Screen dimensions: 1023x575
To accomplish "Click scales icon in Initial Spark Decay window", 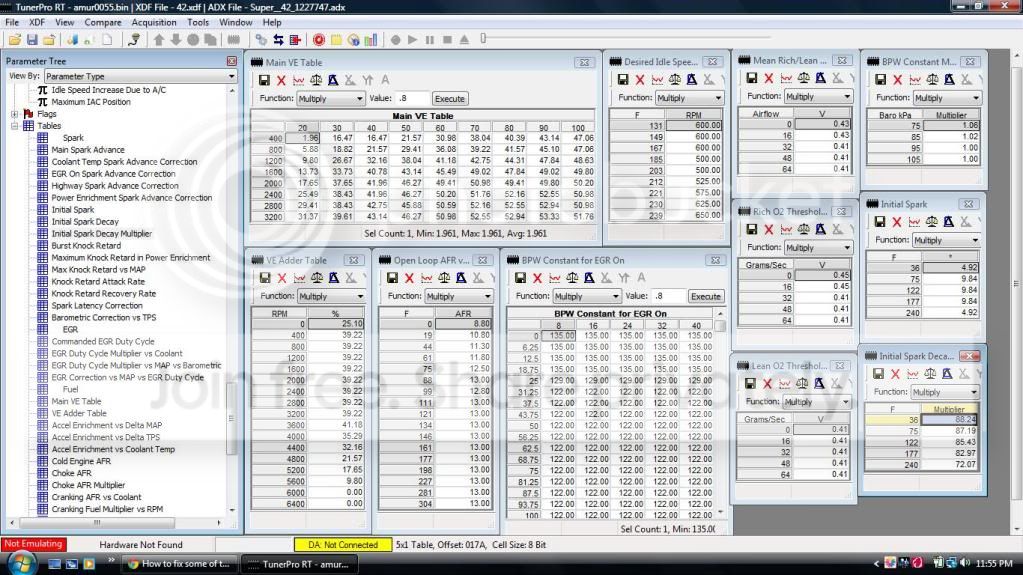I will click(930, 374).
